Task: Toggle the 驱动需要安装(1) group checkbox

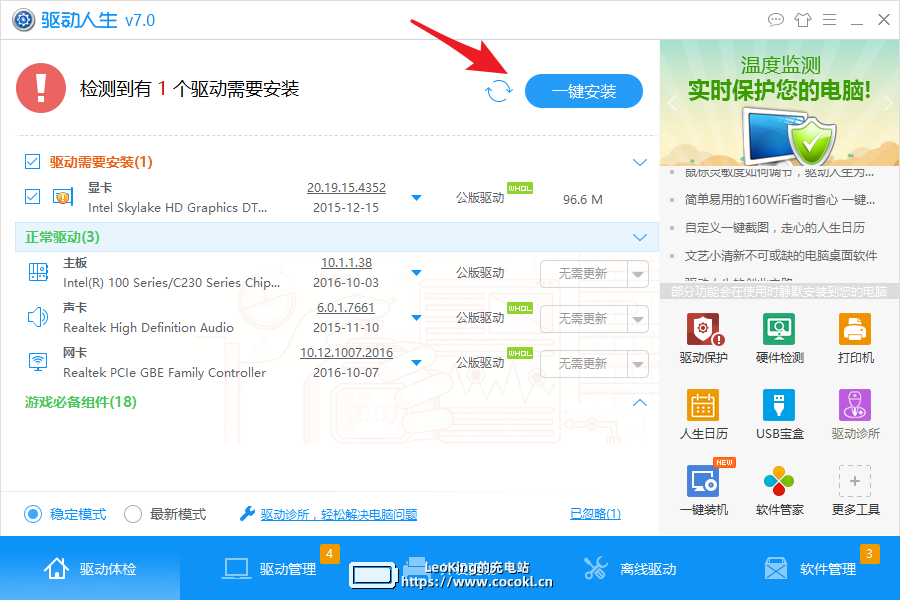Action: [x=33, y=162]
